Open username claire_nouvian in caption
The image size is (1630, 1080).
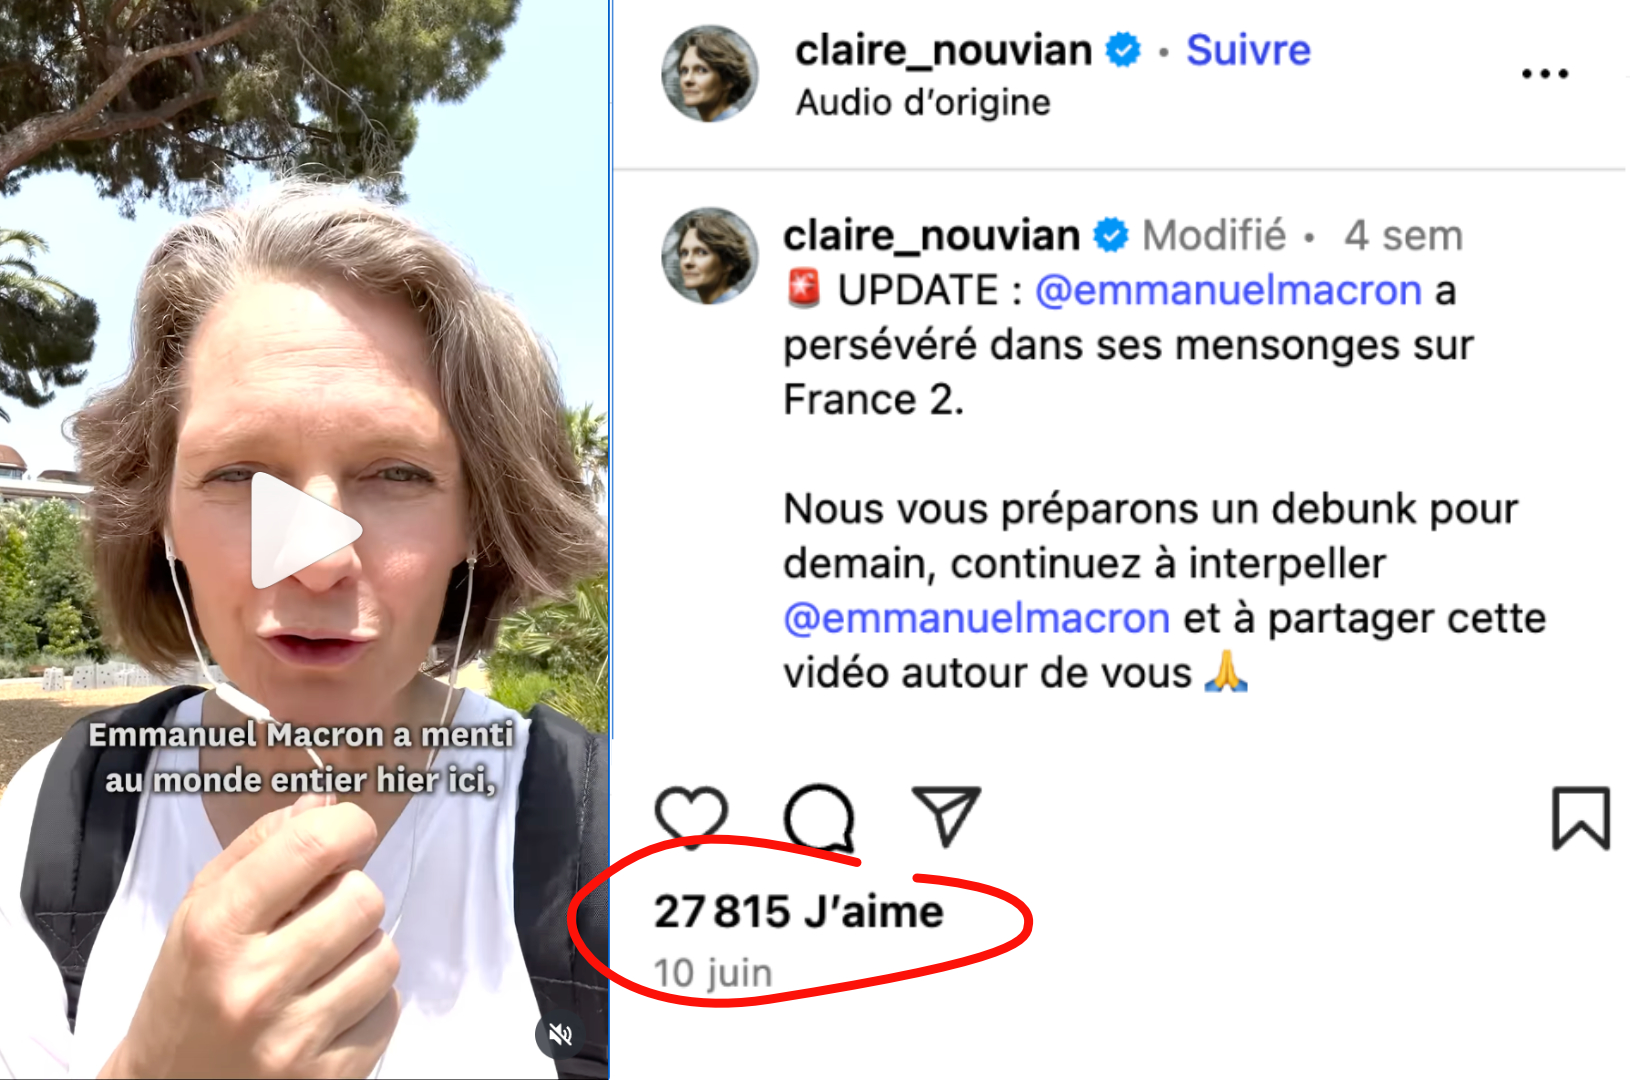click(931, 236)
